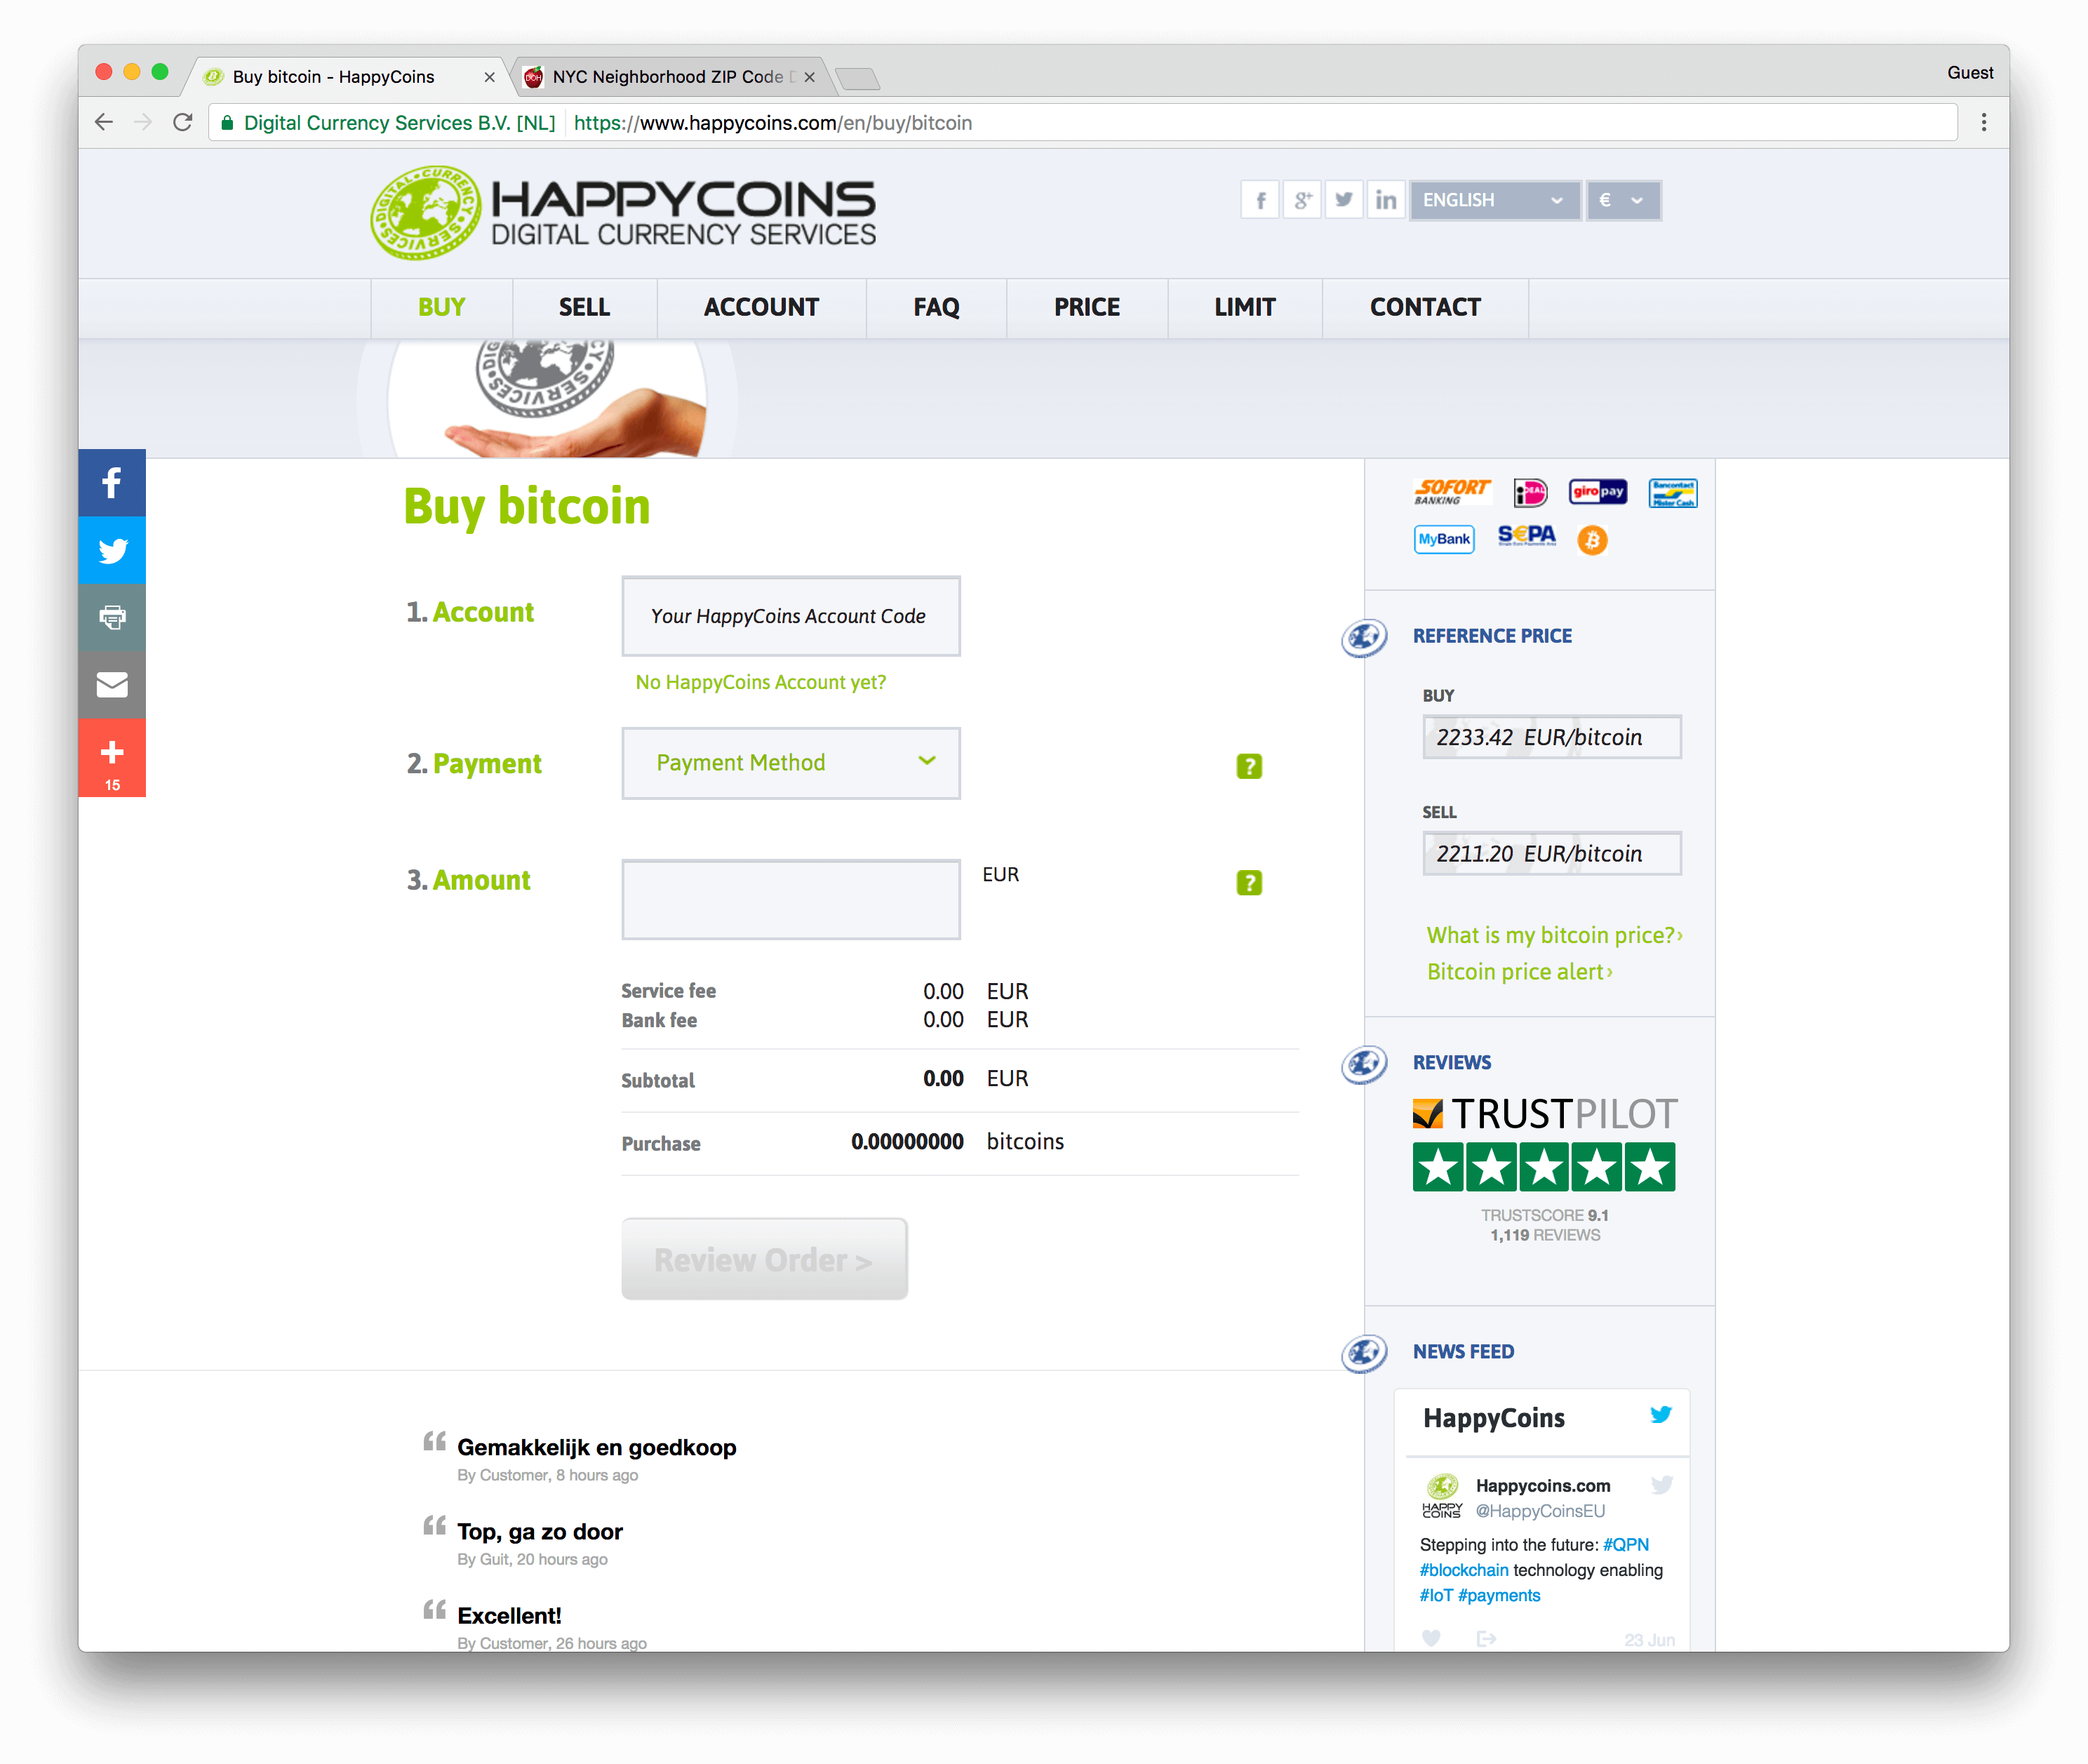This screenshot has height=1764, width=2088.
Task: Click Bitcoin price alert link
Action: point(1519,972)
